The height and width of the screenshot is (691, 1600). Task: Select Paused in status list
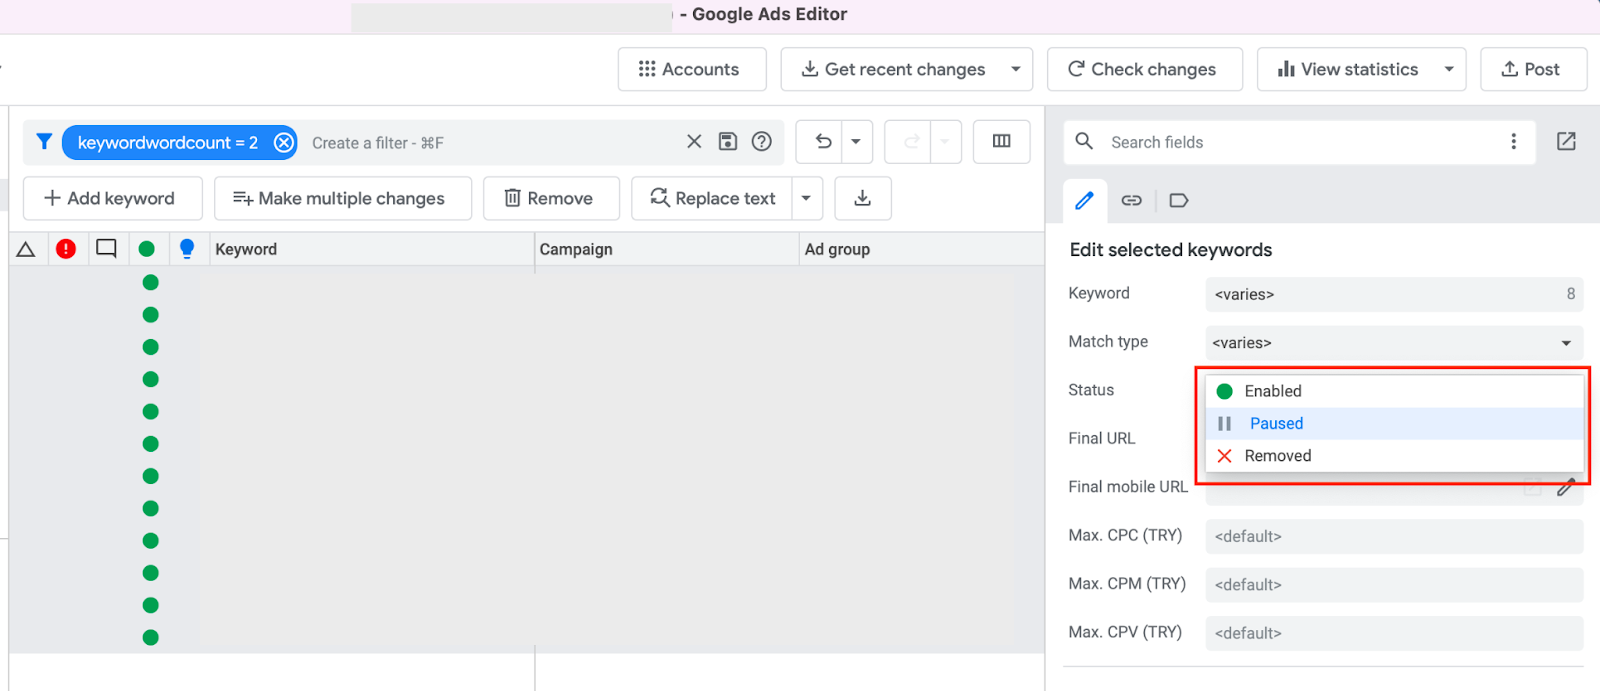(x=1394, y=423)
